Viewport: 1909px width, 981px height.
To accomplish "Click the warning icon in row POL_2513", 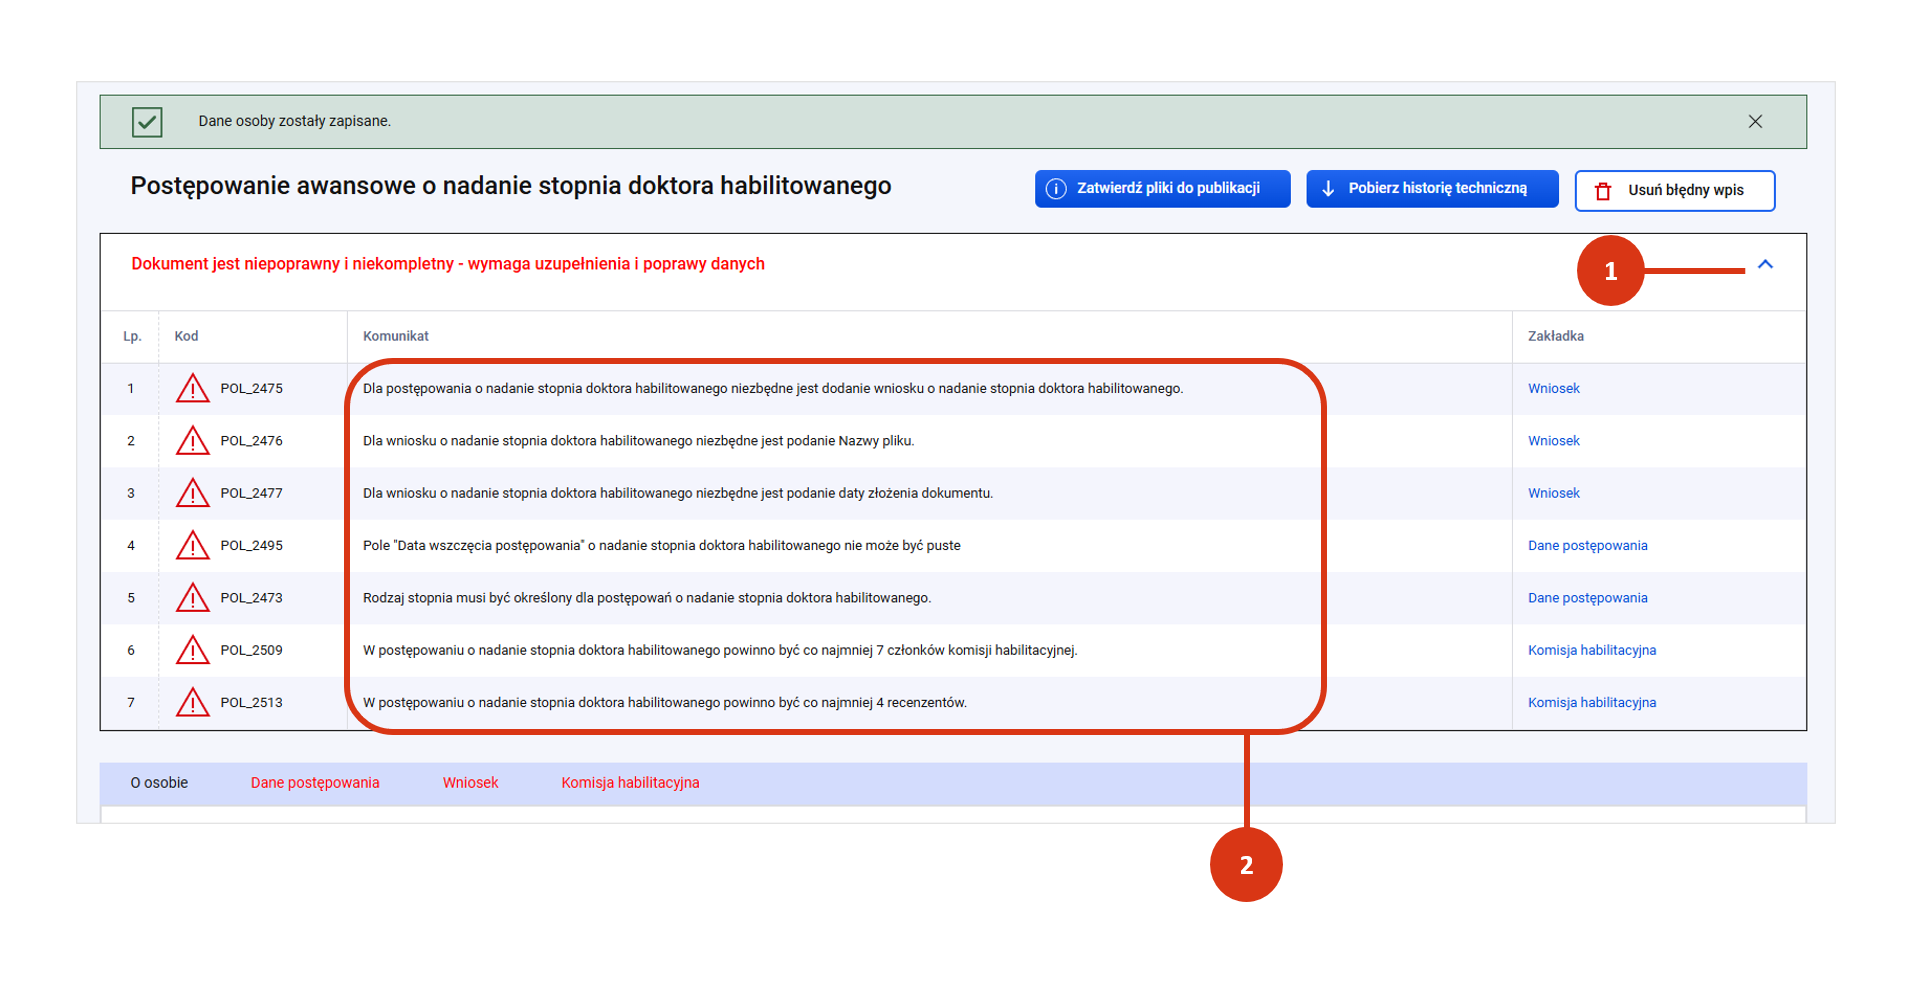I will [192, 703].
